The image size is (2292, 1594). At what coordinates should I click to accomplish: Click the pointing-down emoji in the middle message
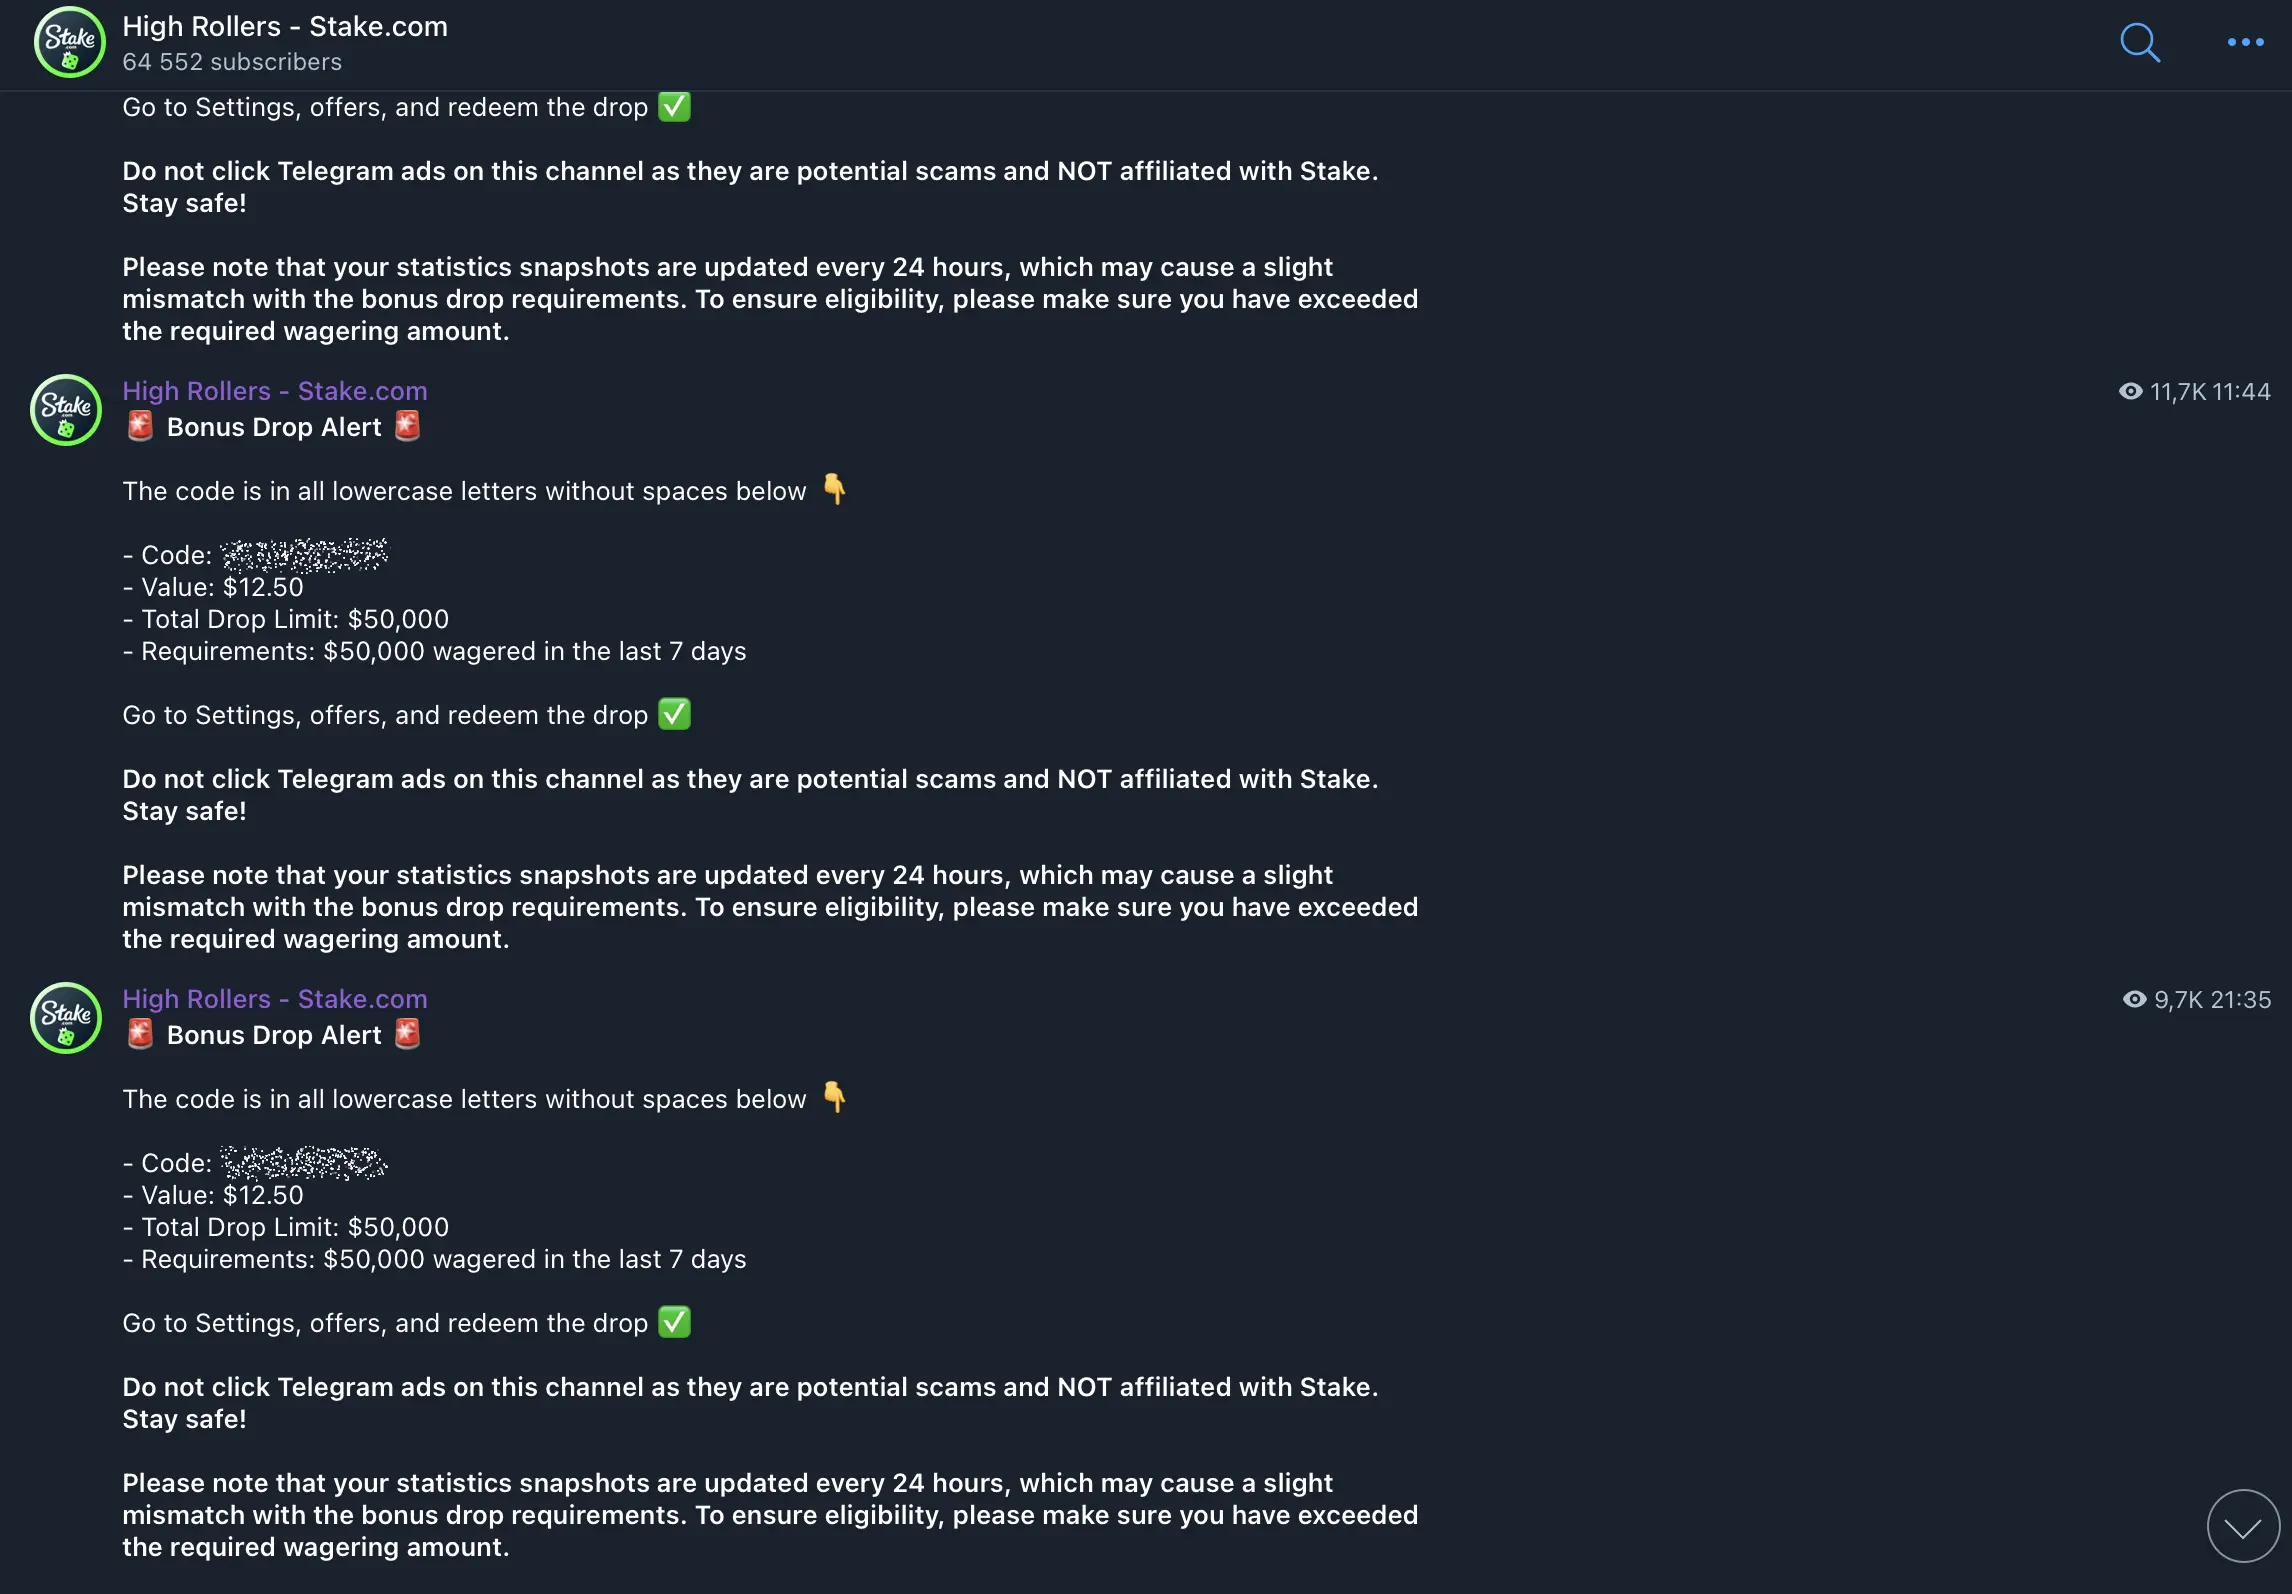pyautogui.click(x=833, y=489)
